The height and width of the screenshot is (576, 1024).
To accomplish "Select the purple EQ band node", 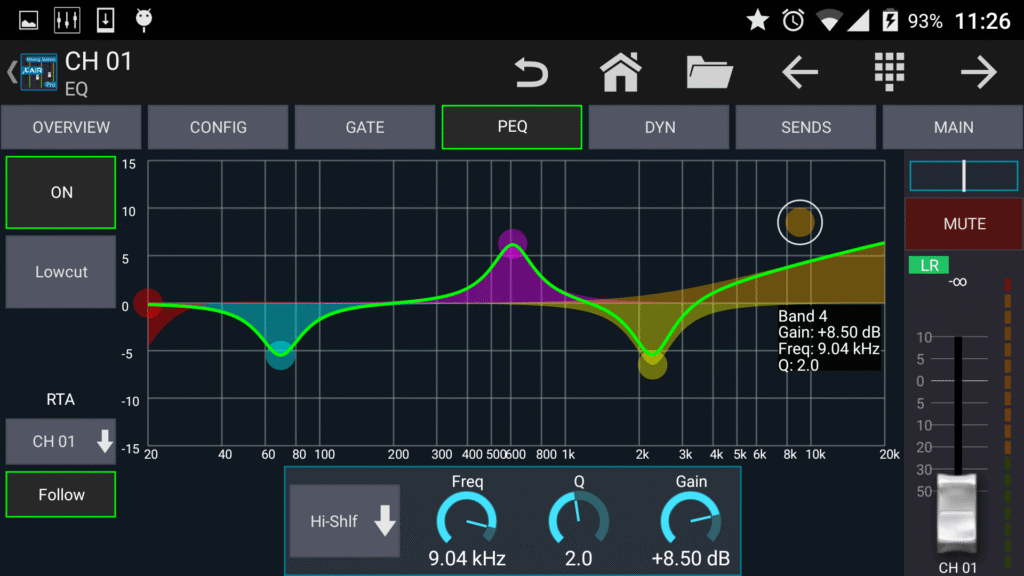I will click(512, 243).
